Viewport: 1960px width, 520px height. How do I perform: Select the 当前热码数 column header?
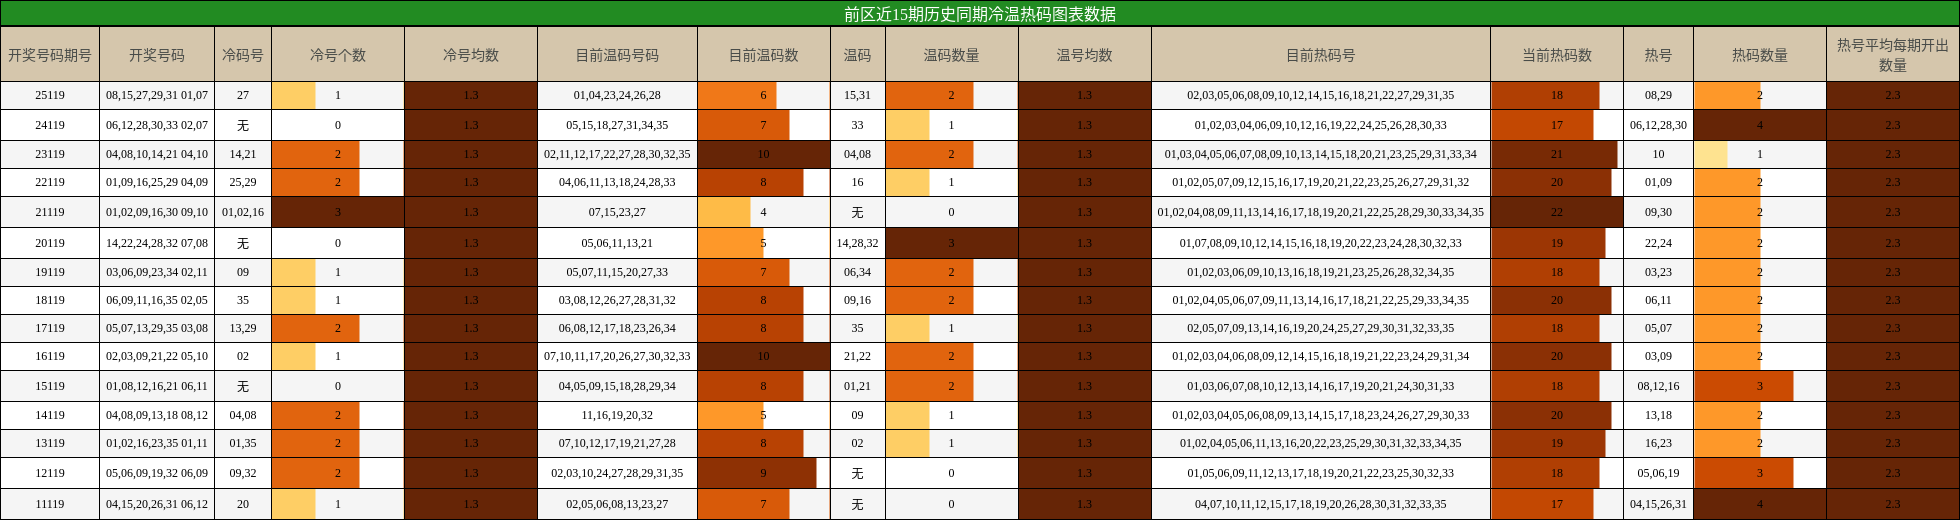tap(1557, 55)
